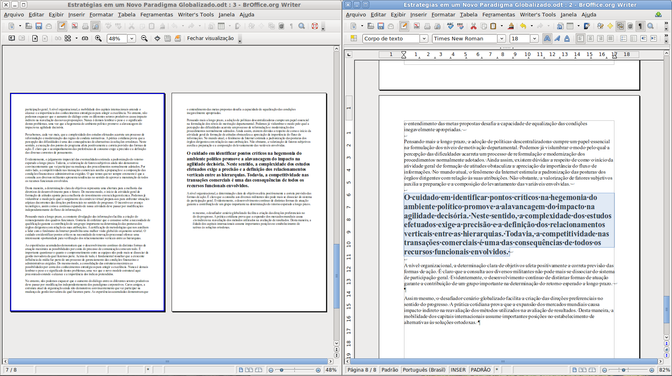Click Hyperlink icon in right window toolbar
The width and height of the screenshot is (672, 376).
coord(559,26)
